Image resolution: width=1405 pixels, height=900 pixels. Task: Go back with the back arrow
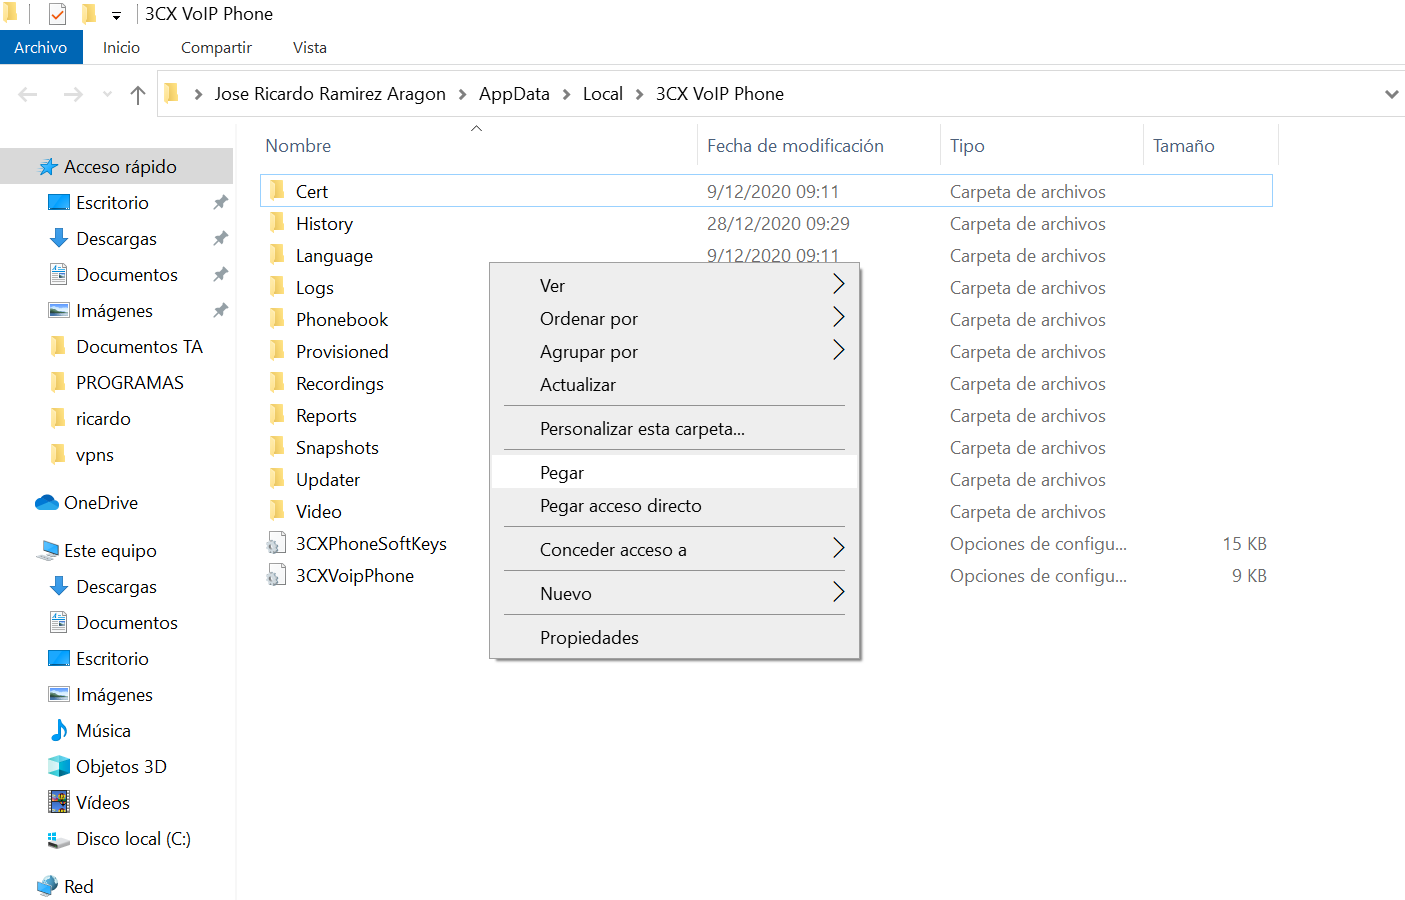28,94
